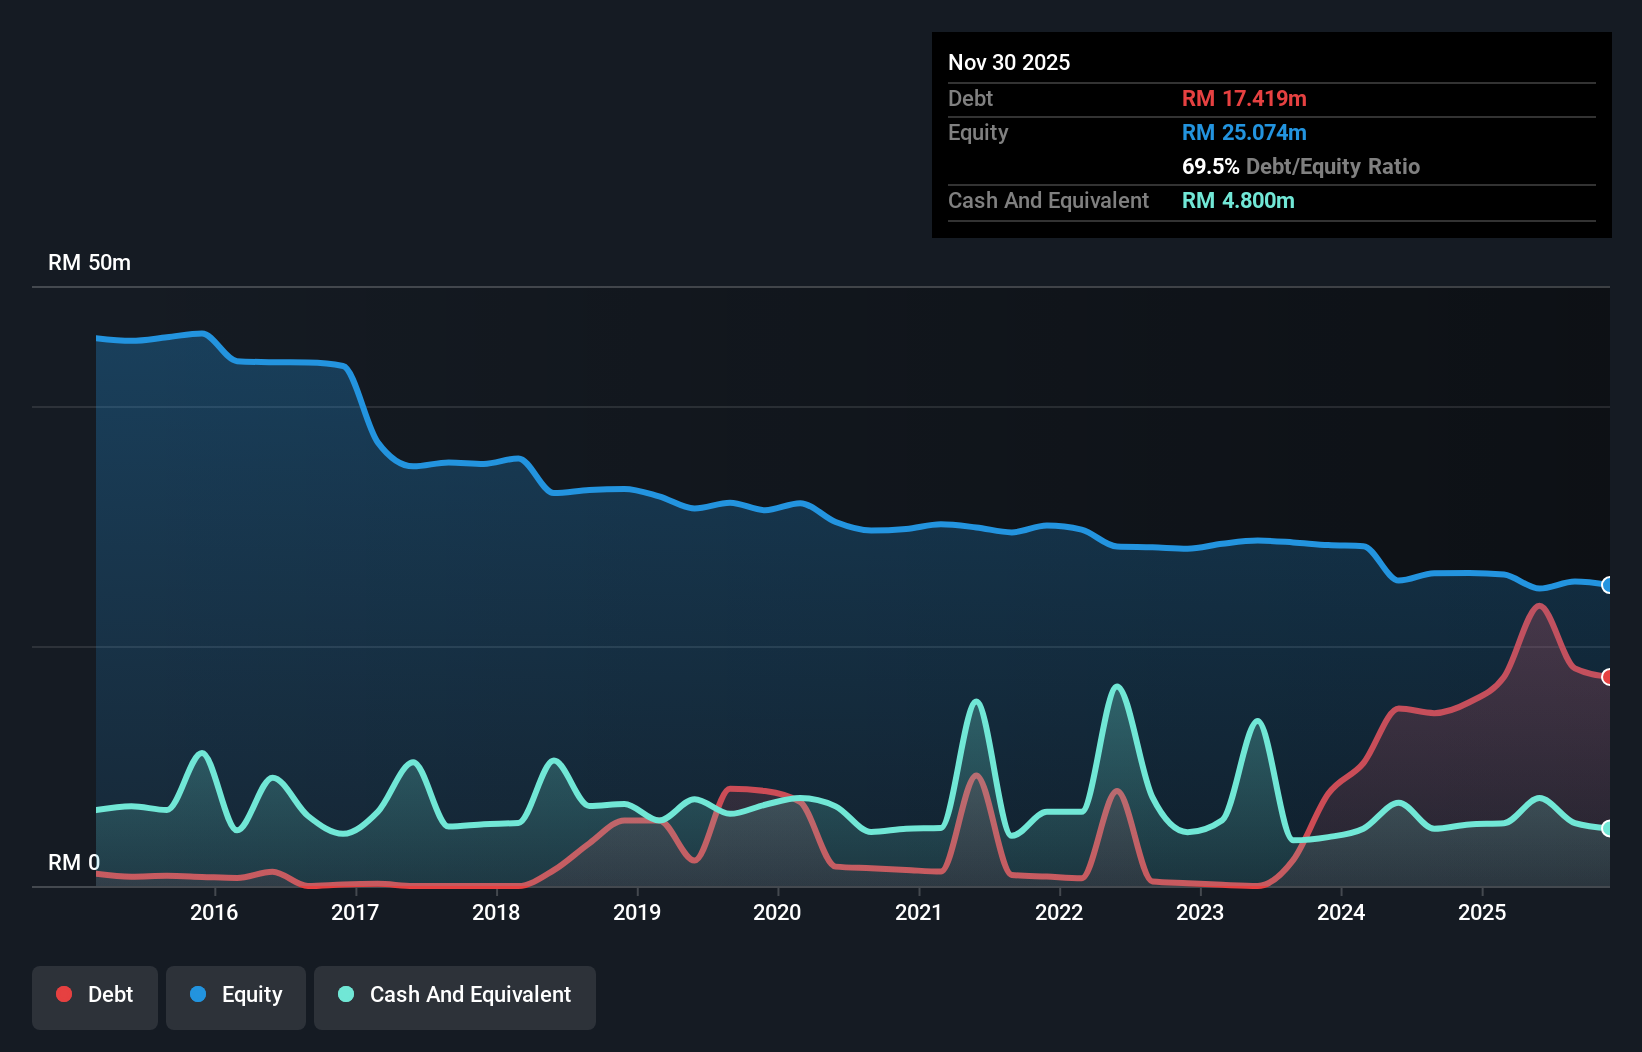1642x1052 pixels.
Task: Click the 69.5% Debt/Equity Ratio text
Action: [1301, 166]
